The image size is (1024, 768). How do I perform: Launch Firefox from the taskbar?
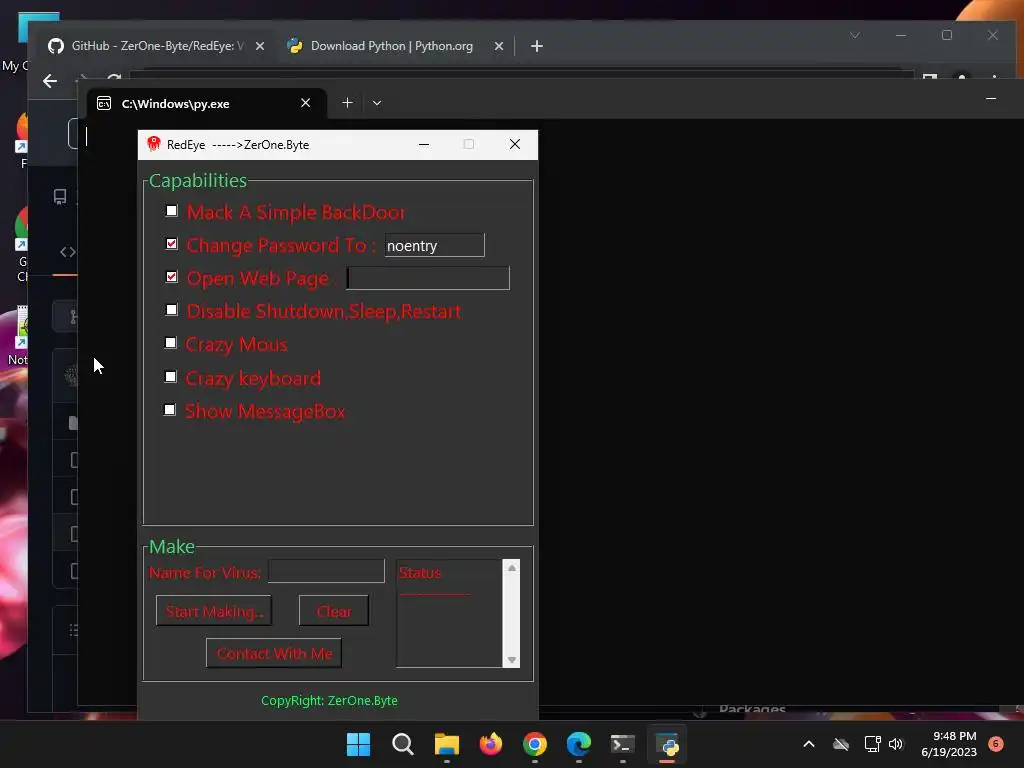490,744
